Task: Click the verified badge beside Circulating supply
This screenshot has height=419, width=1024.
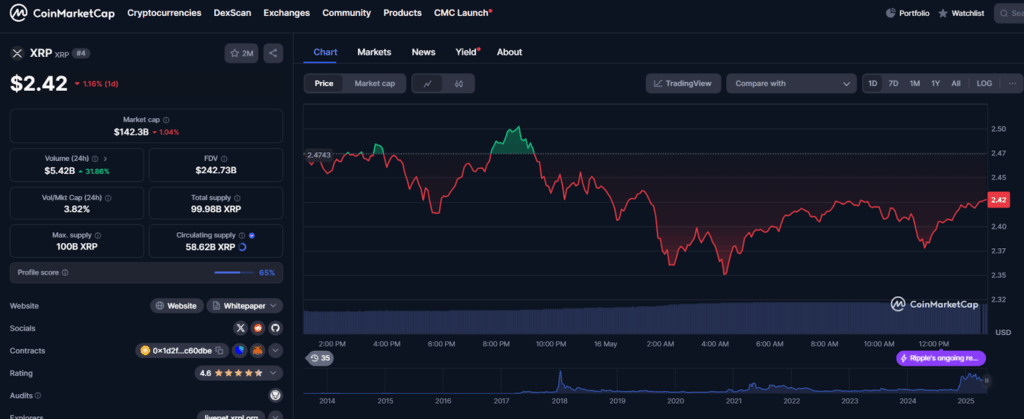Action: point(252,235)
